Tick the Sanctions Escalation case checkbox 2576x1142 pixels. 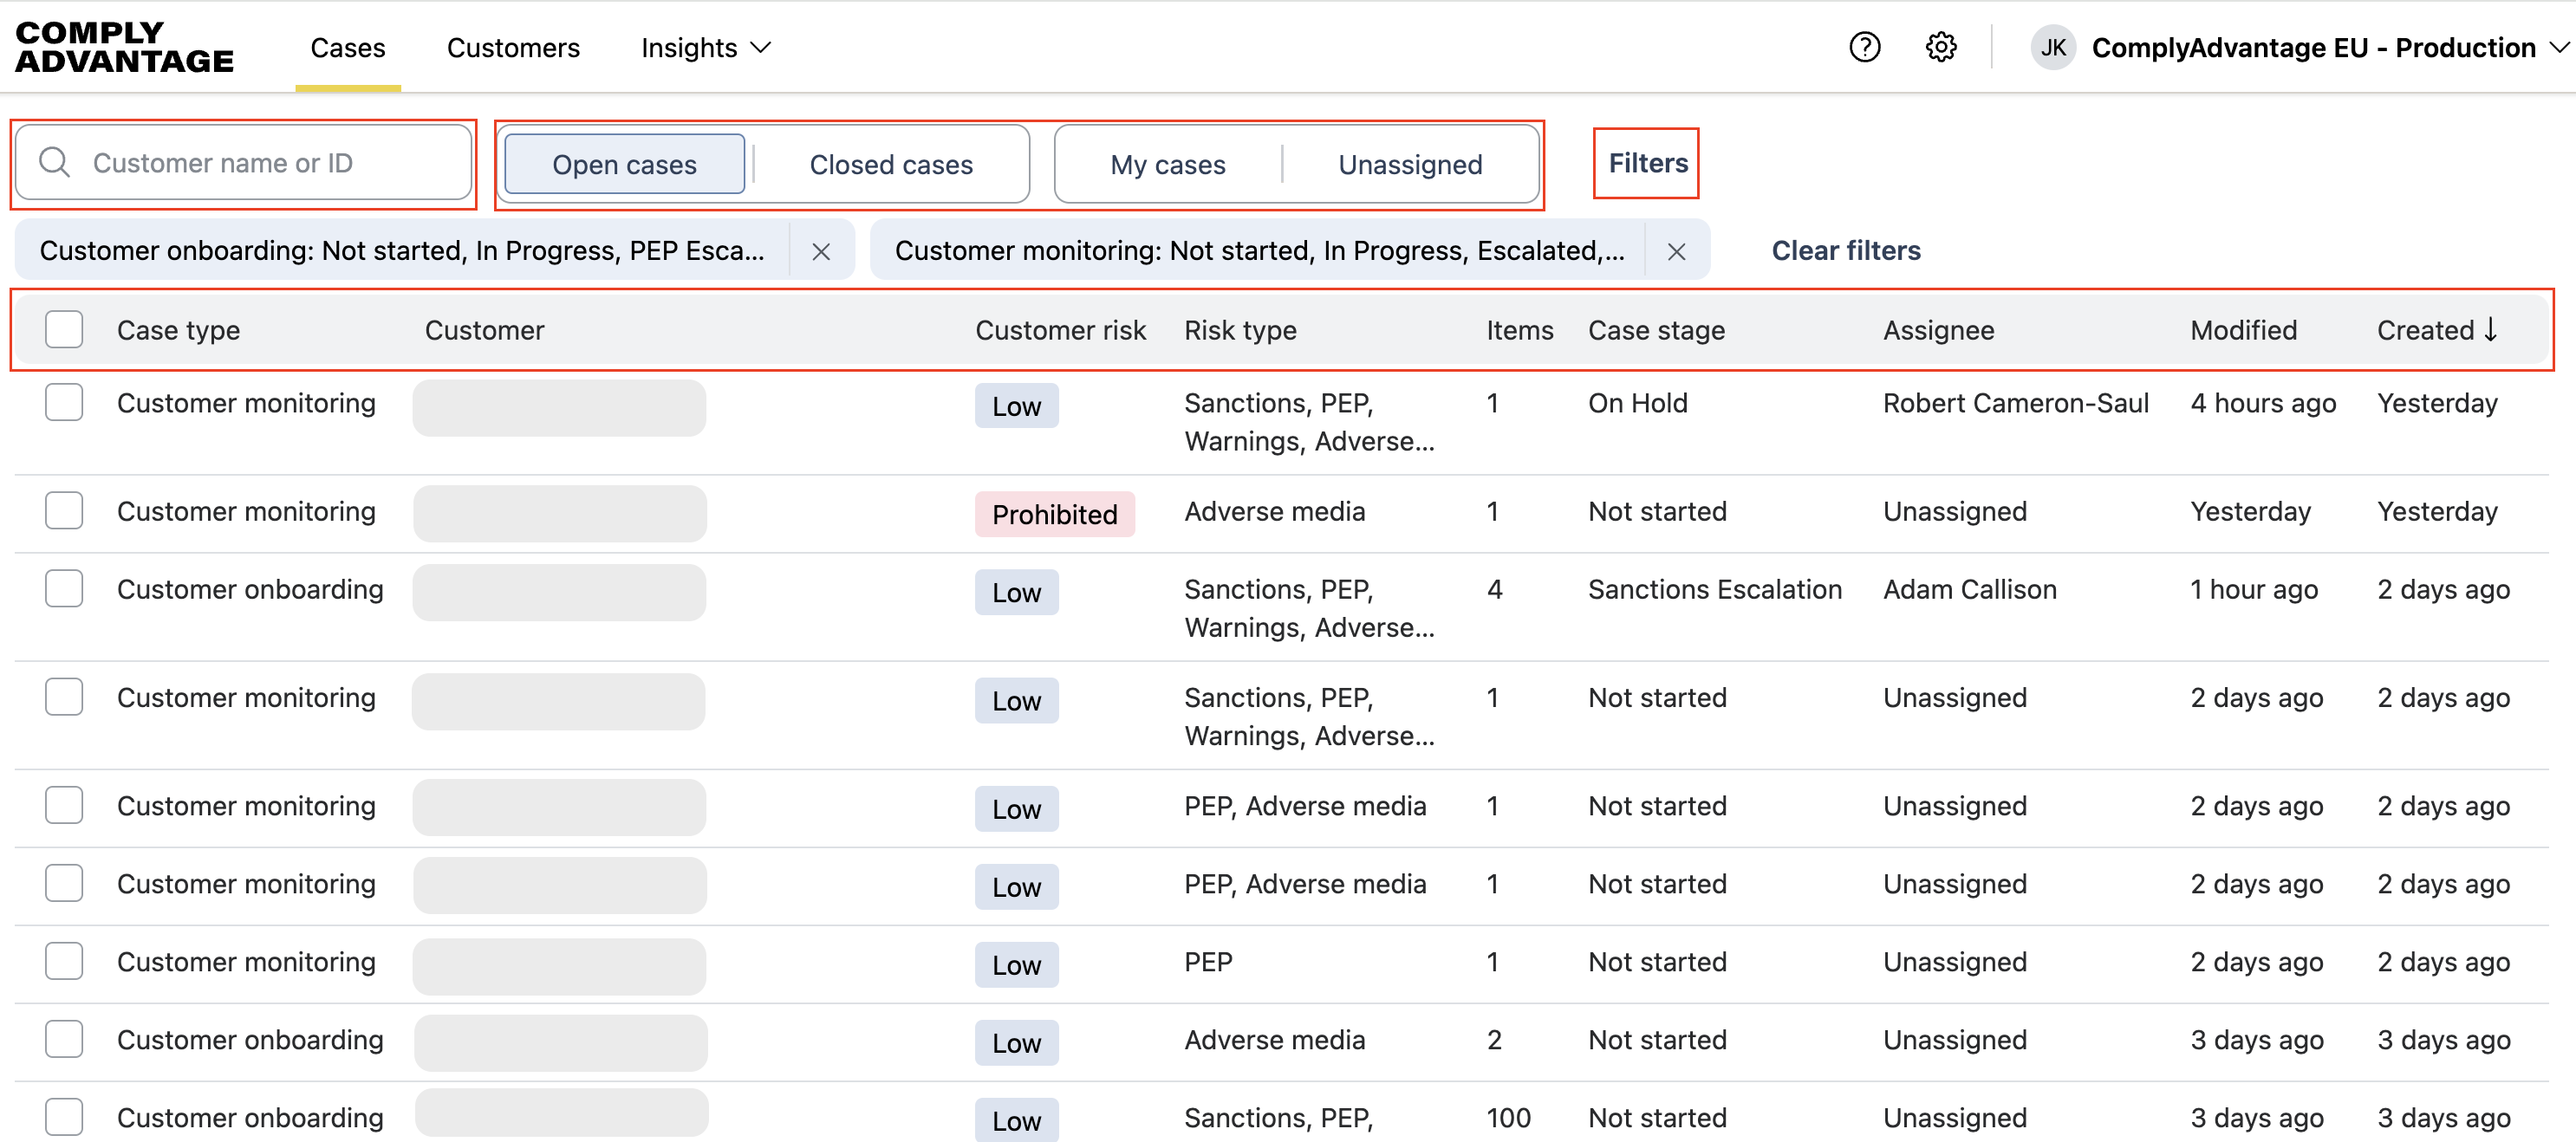pyautogui.click(x=64, y=589)
